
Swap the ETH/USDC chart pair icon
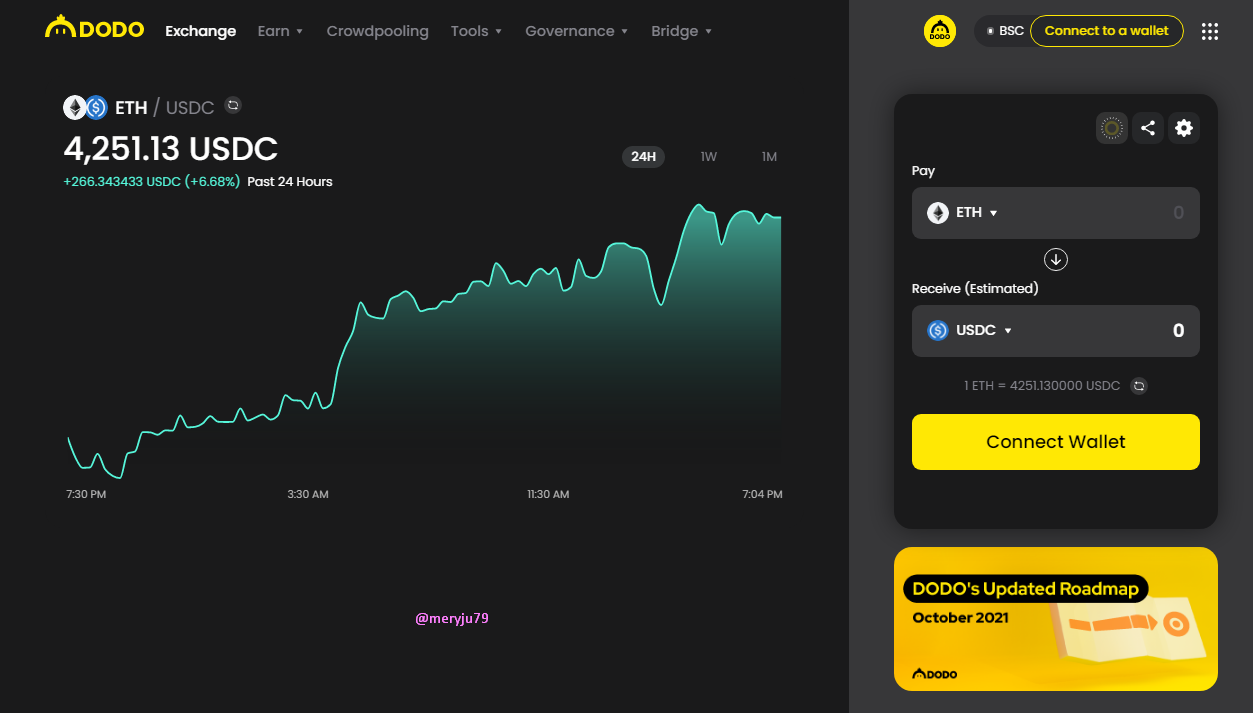(233, 105)
